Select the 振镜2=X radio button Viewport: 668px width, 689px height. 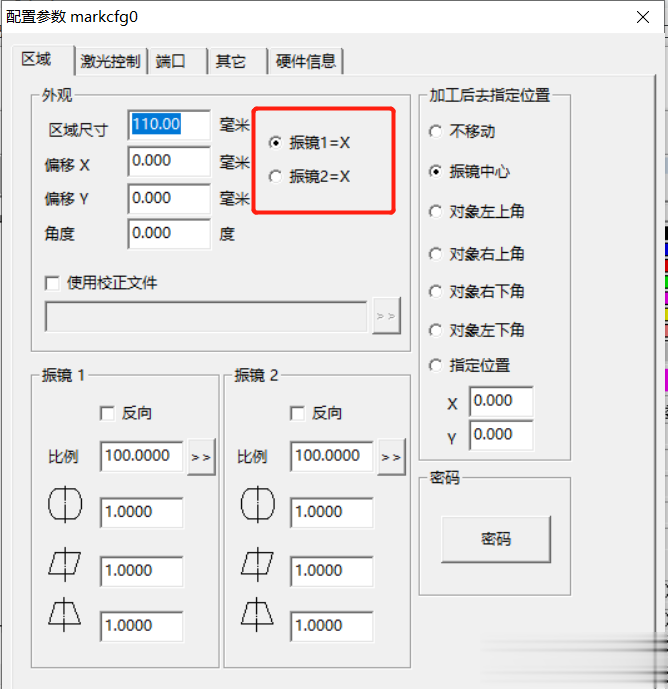309,177
